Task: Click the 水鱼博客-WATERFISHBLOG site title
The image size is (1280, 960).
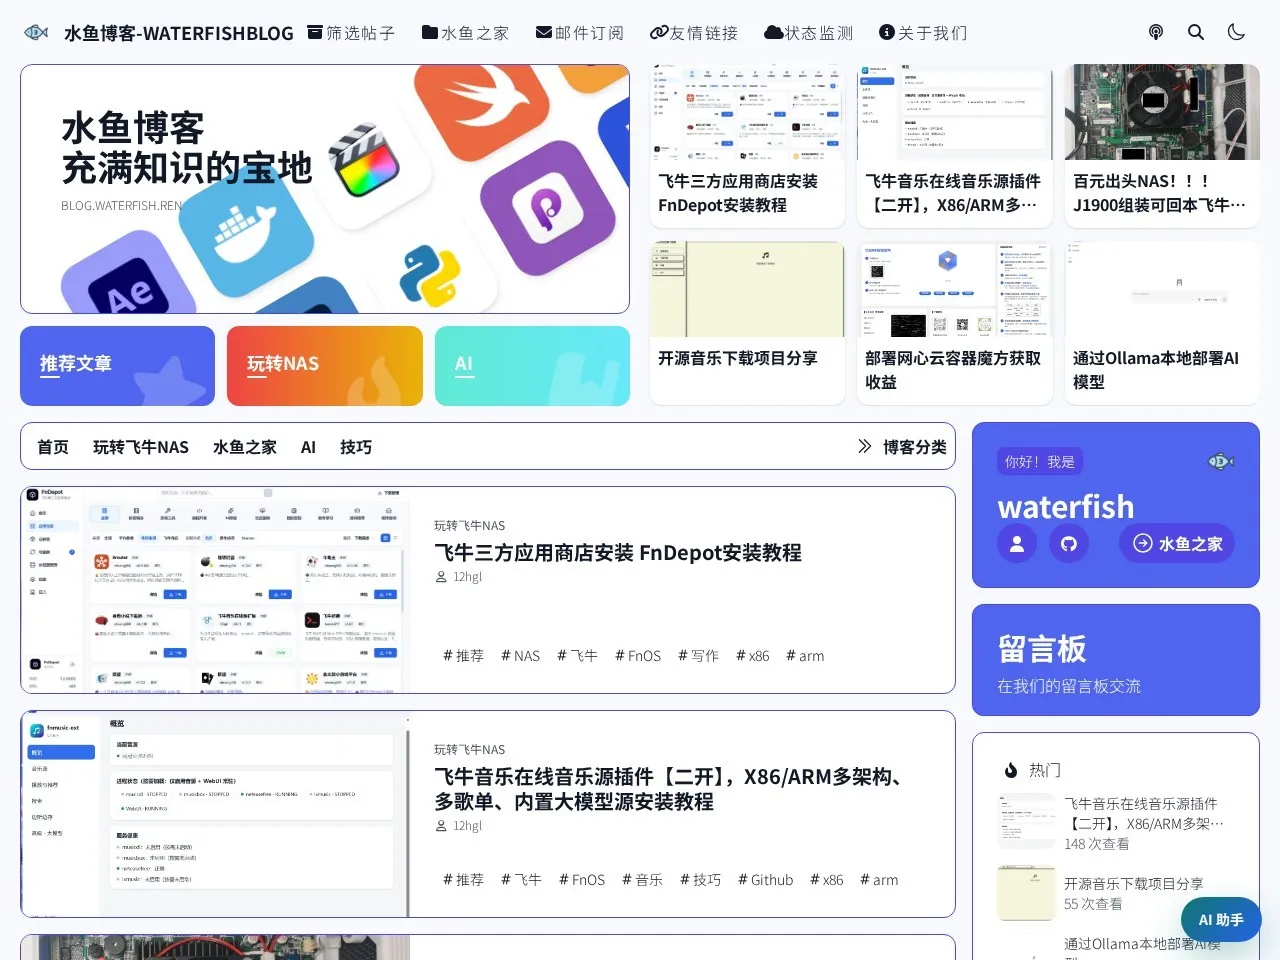Action: 179,33
